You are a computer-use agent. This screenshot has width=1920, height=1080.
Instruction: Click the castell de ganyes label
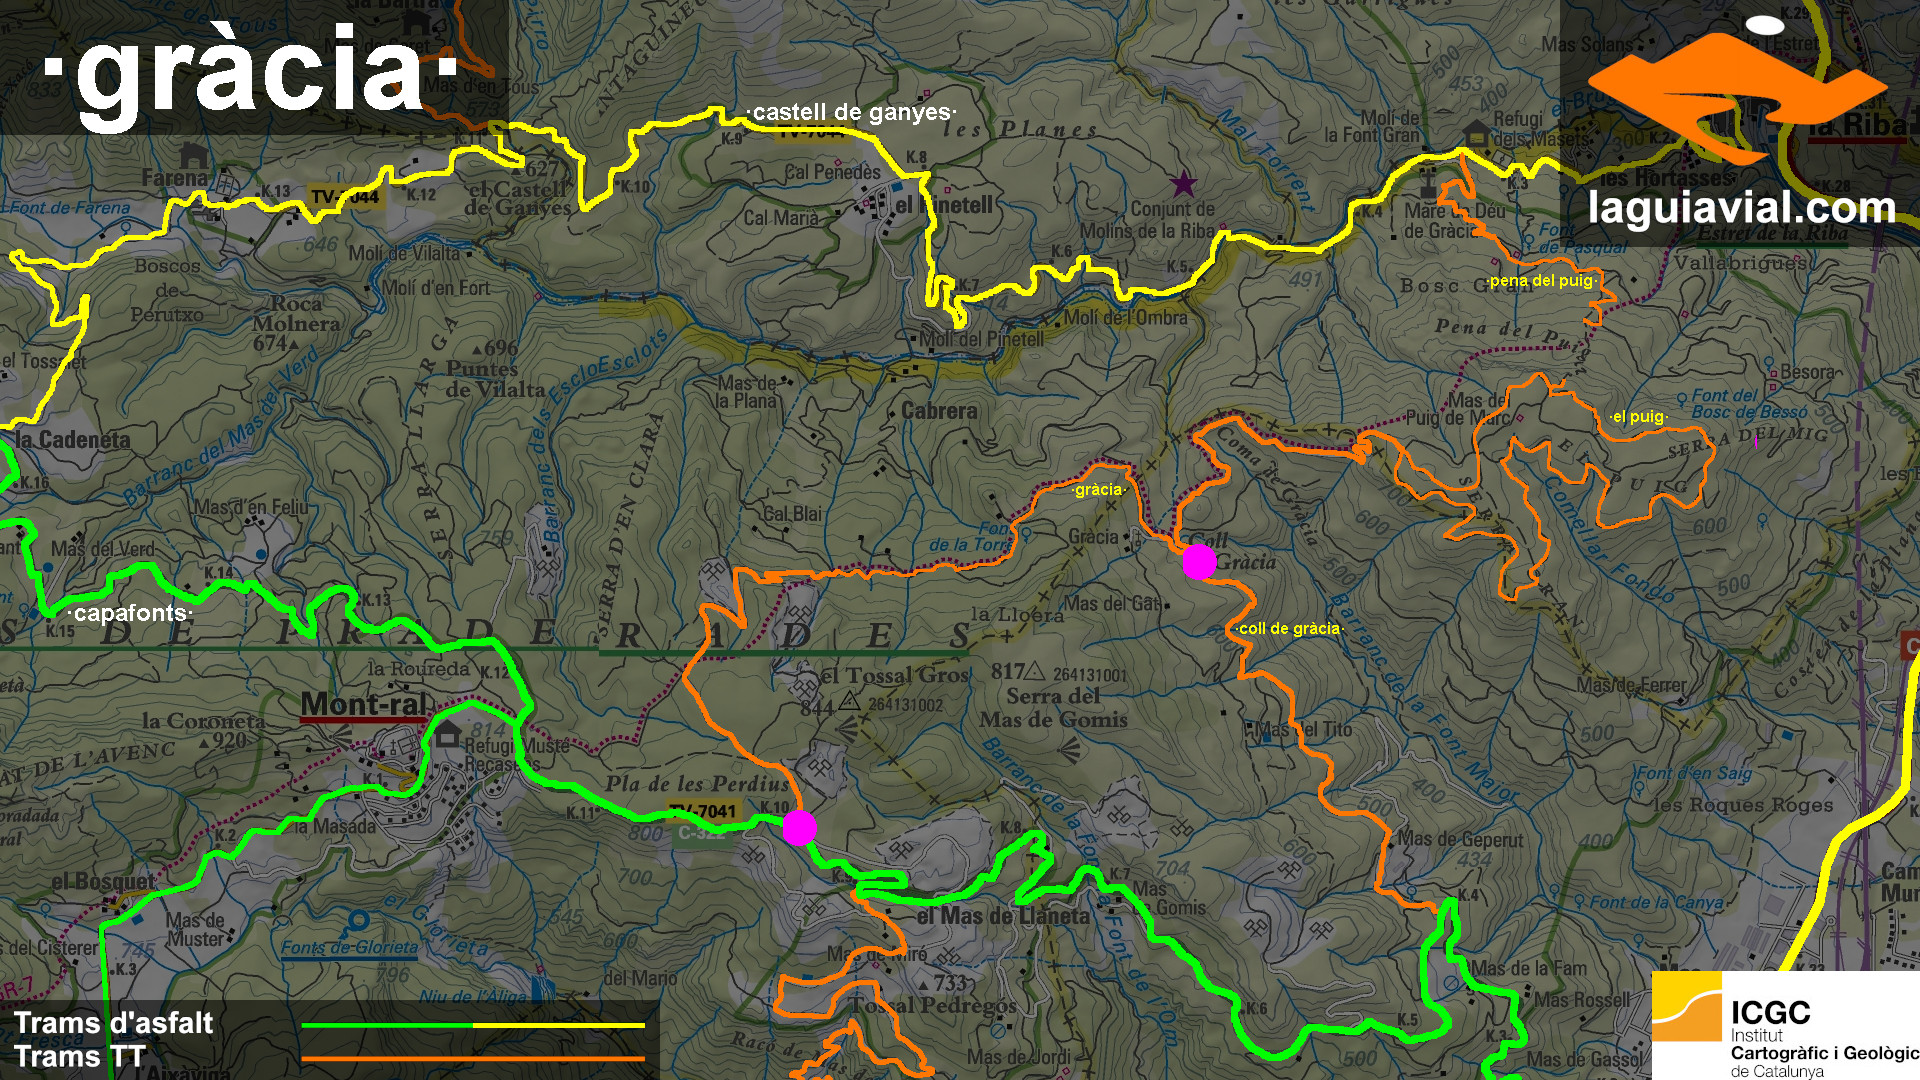tap(851, 113)
